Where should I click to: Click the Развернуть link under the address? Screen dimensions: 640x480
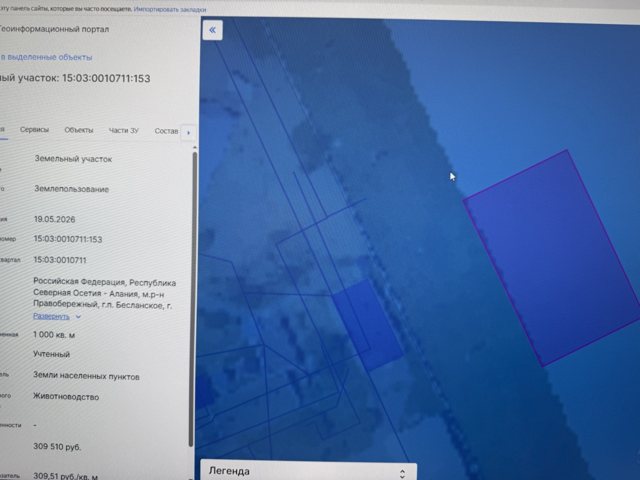pyautogui.click(x=51, y=316)
